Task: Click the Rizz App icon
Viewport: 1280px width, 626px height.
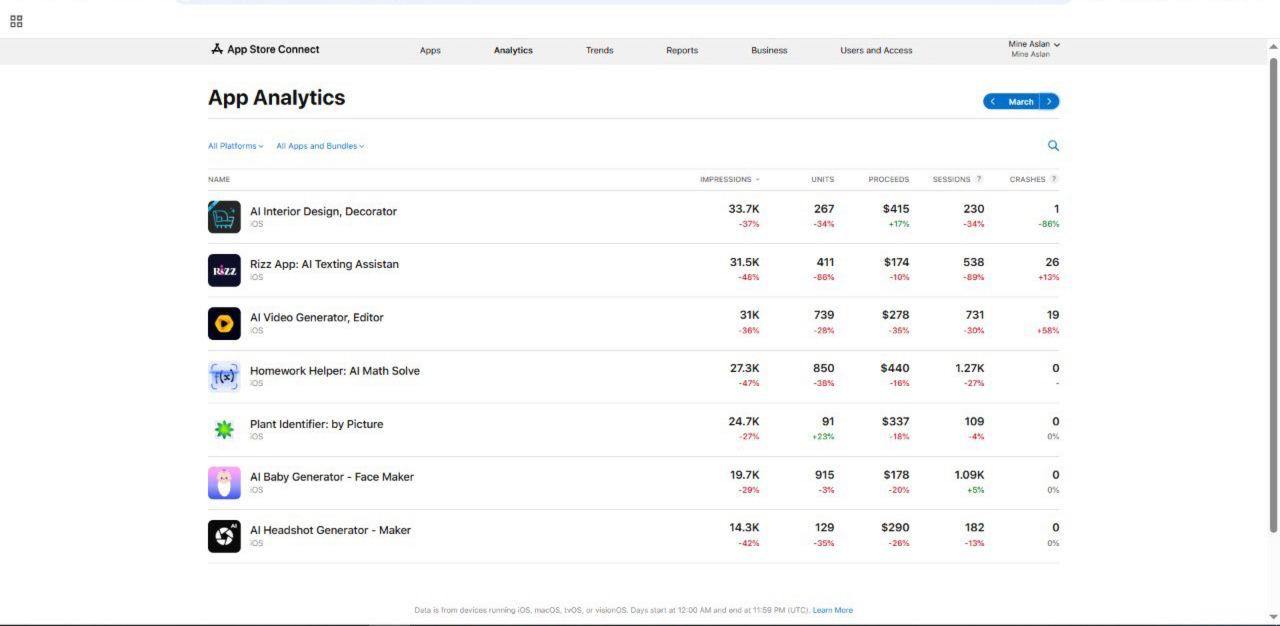Action: tap(224, 270)
